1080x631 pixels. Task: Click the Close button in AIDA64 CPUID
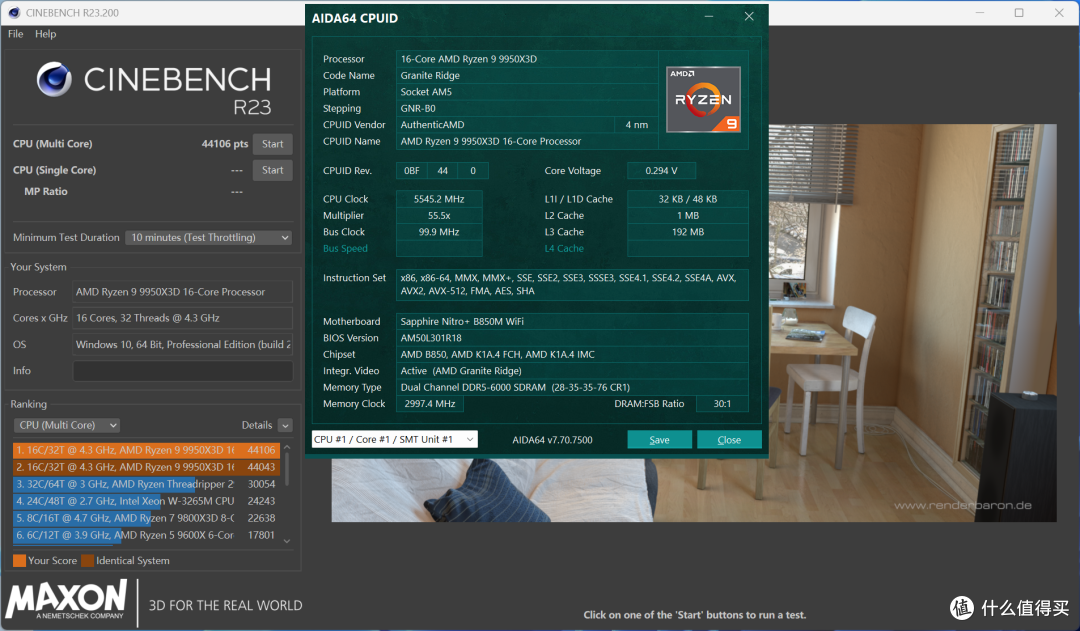point(729,439)
